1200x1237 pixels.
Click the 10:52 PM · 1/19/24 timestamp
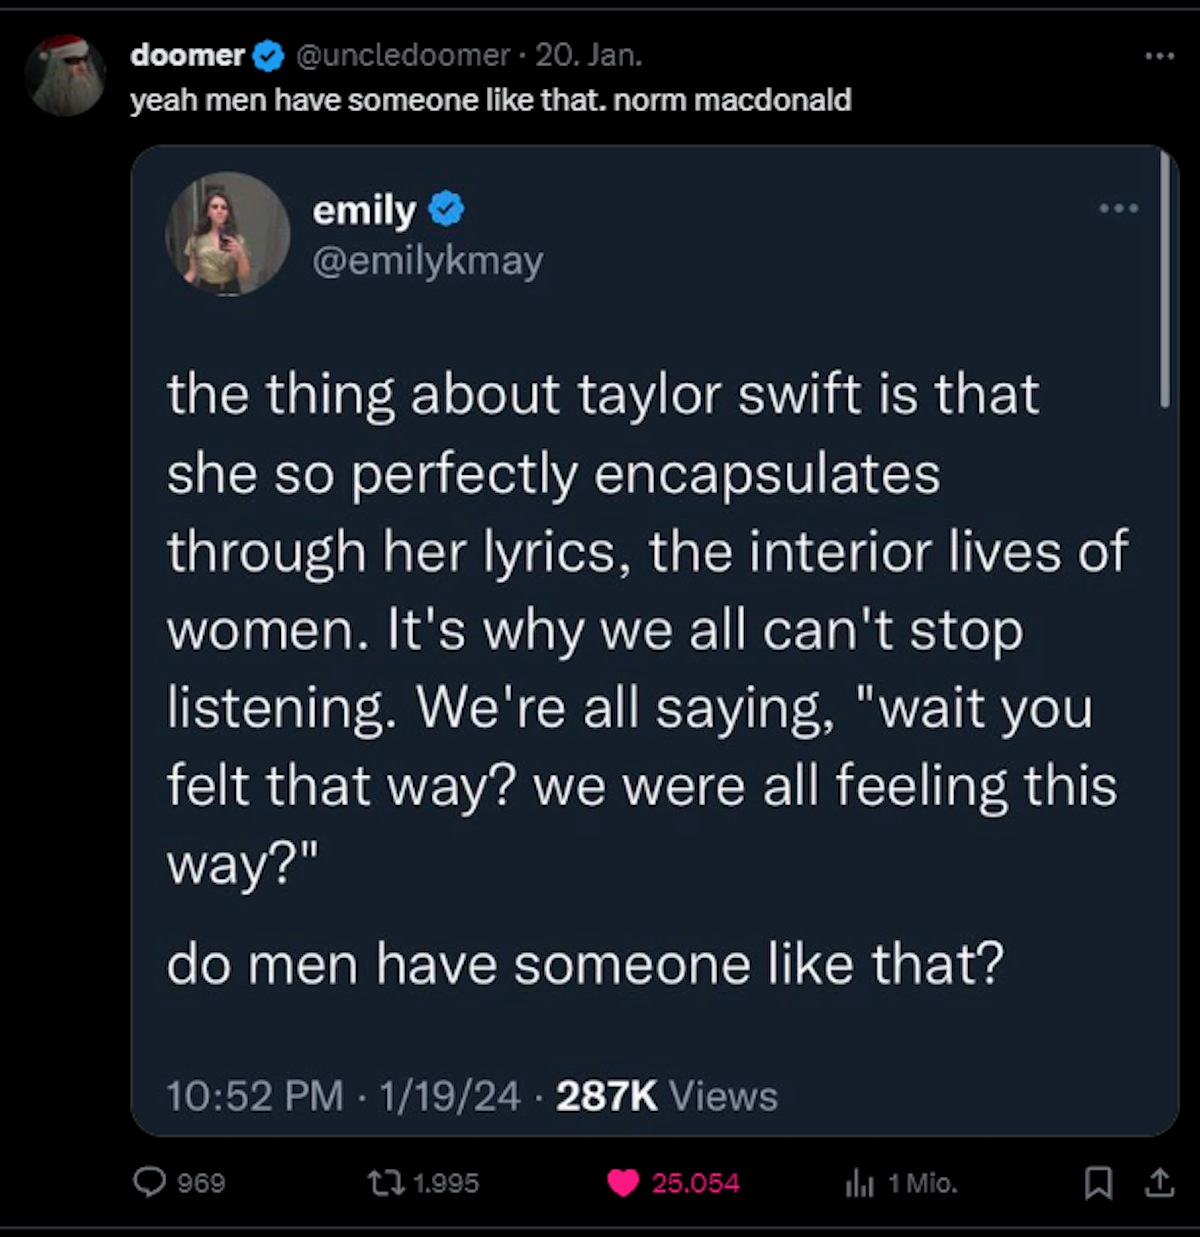[343, 1096]
